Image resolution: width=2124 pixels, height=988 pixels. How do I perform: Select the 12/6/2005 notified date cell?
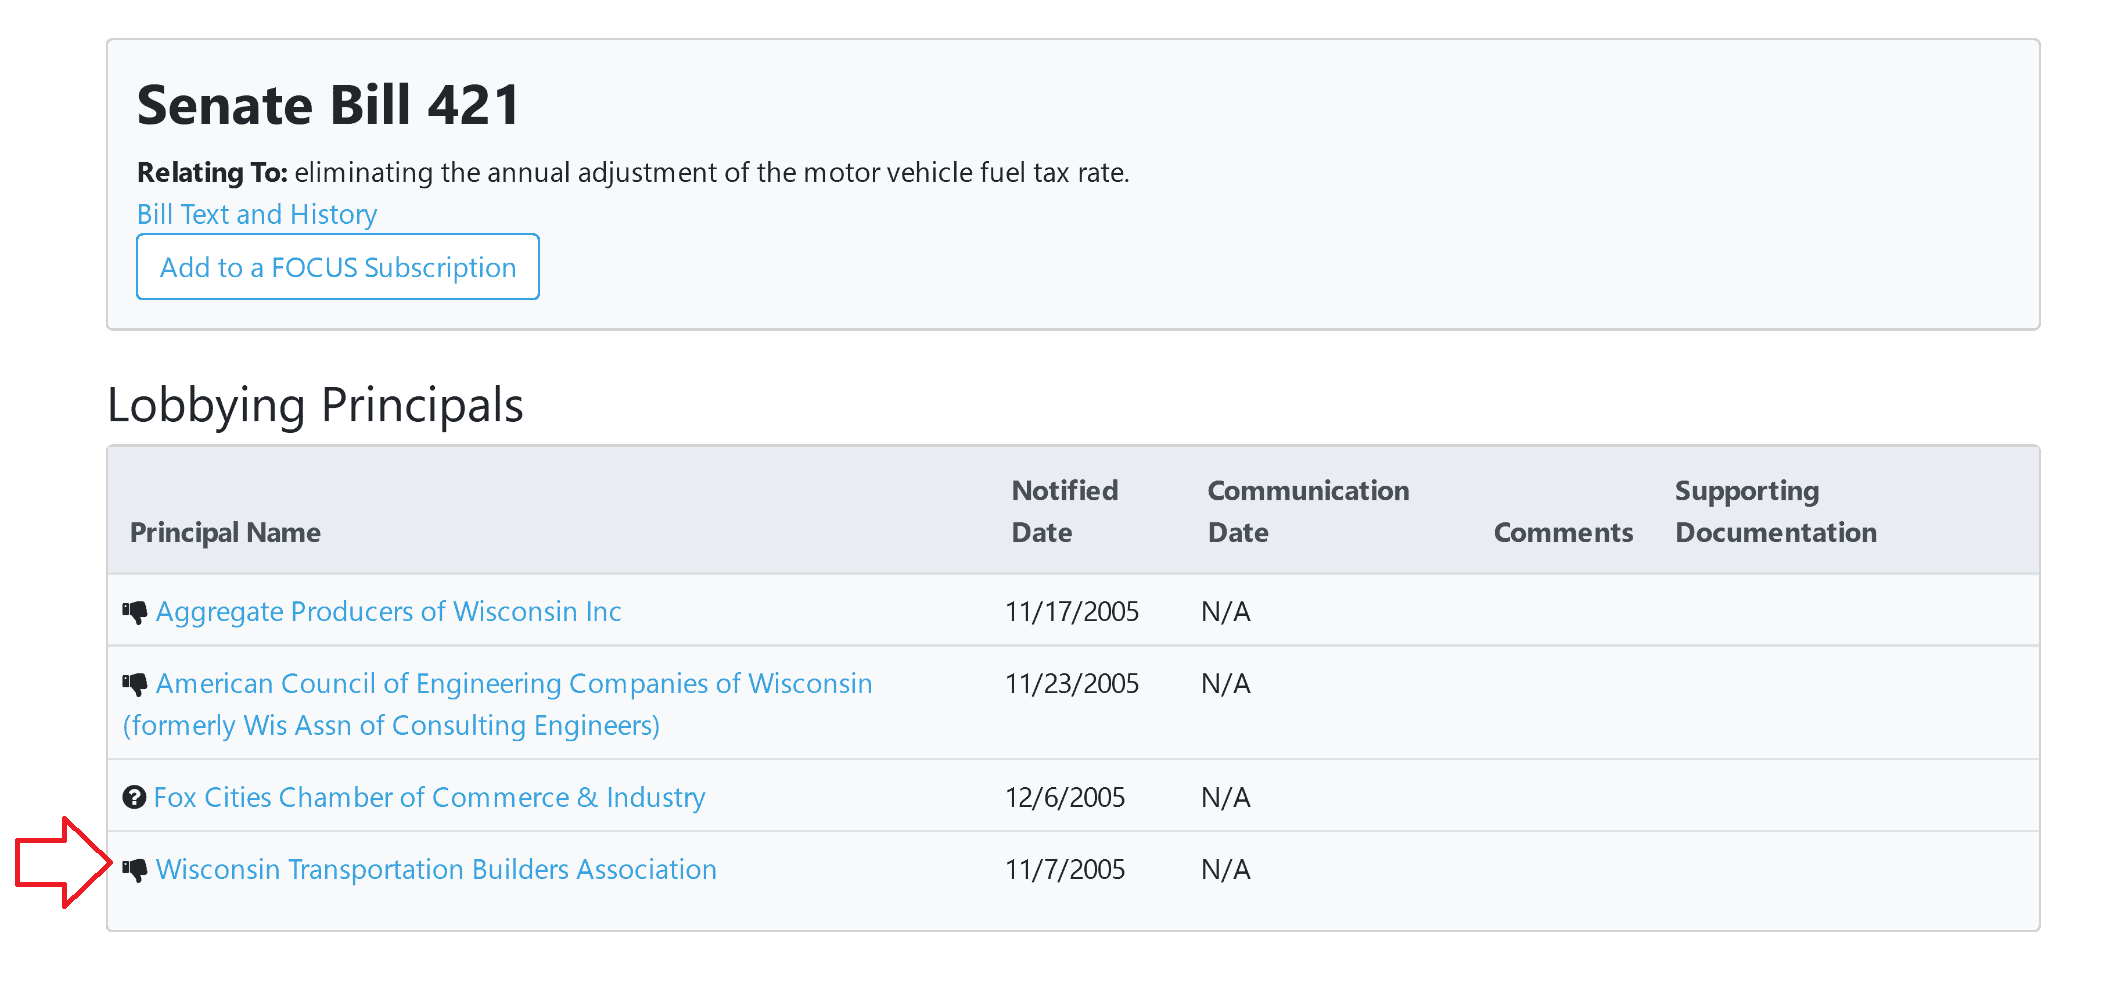point(1065,797)
